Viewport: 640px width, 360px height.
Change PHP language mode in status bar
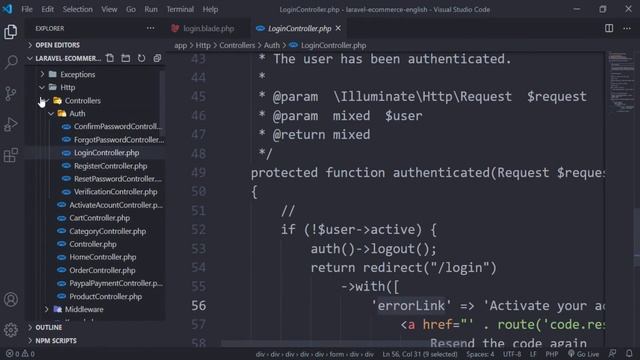coord(551,354)
